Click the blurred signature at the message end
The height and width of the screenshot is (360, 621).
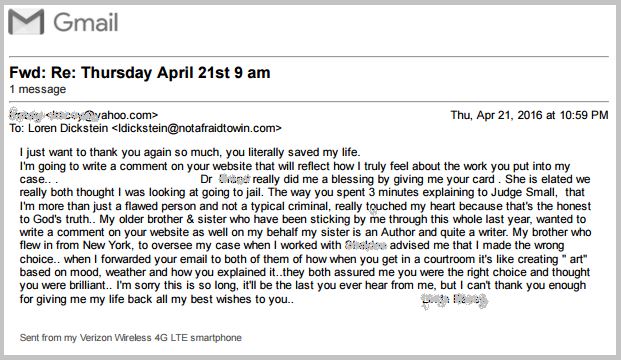click(x=455, y=301)
